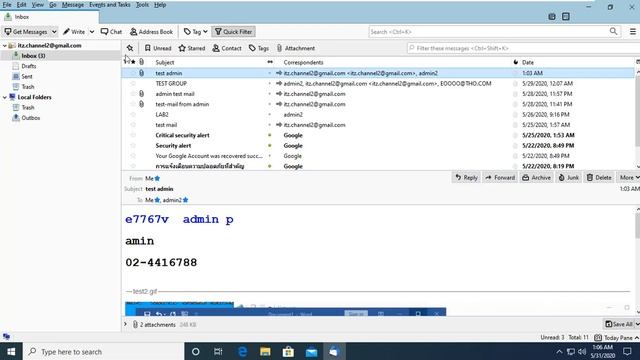Mark the Security alert message as read

269,146
